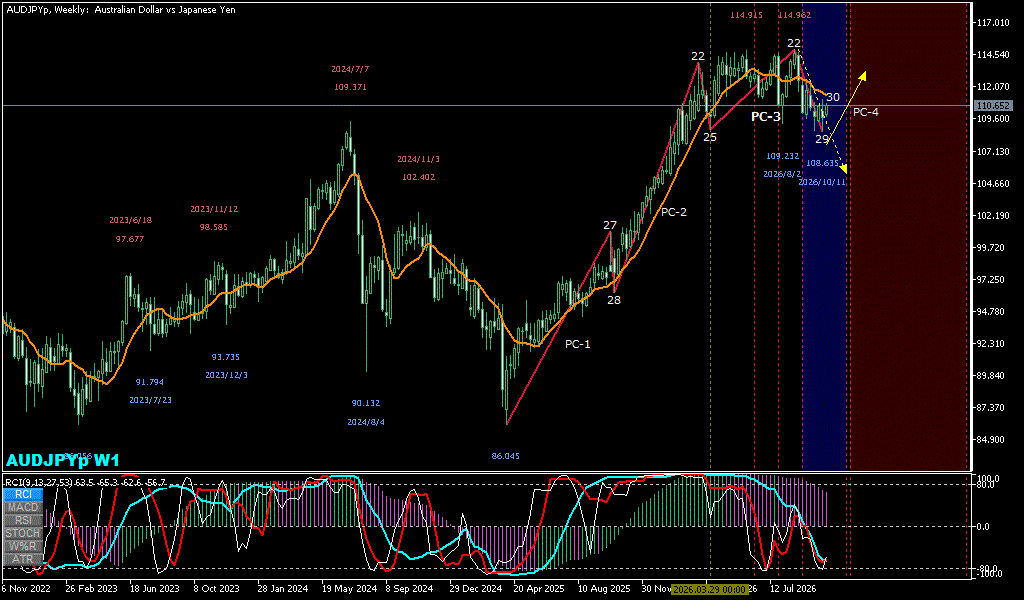Image resolution: width=1024 pixels, height=600 pixels.
Task: Click the 109.232 low price label
Action: coord(782,156)
